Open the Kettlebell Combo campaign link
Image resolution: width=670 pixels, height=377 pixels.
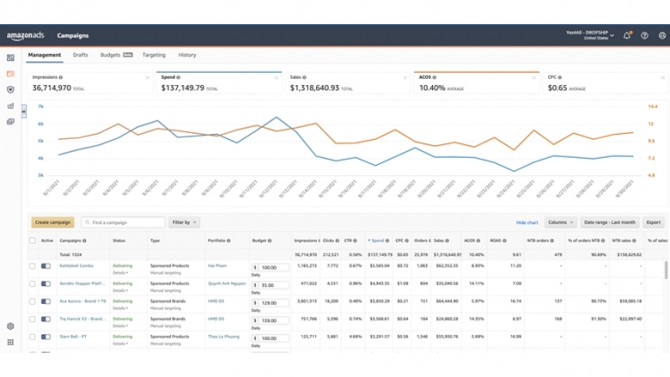point(76,266)
